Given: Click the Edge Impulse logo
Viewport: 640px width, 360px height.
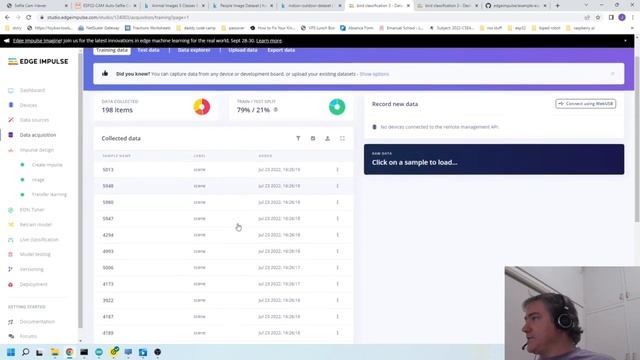Looking at the screenshot, I should coord(38,62).
